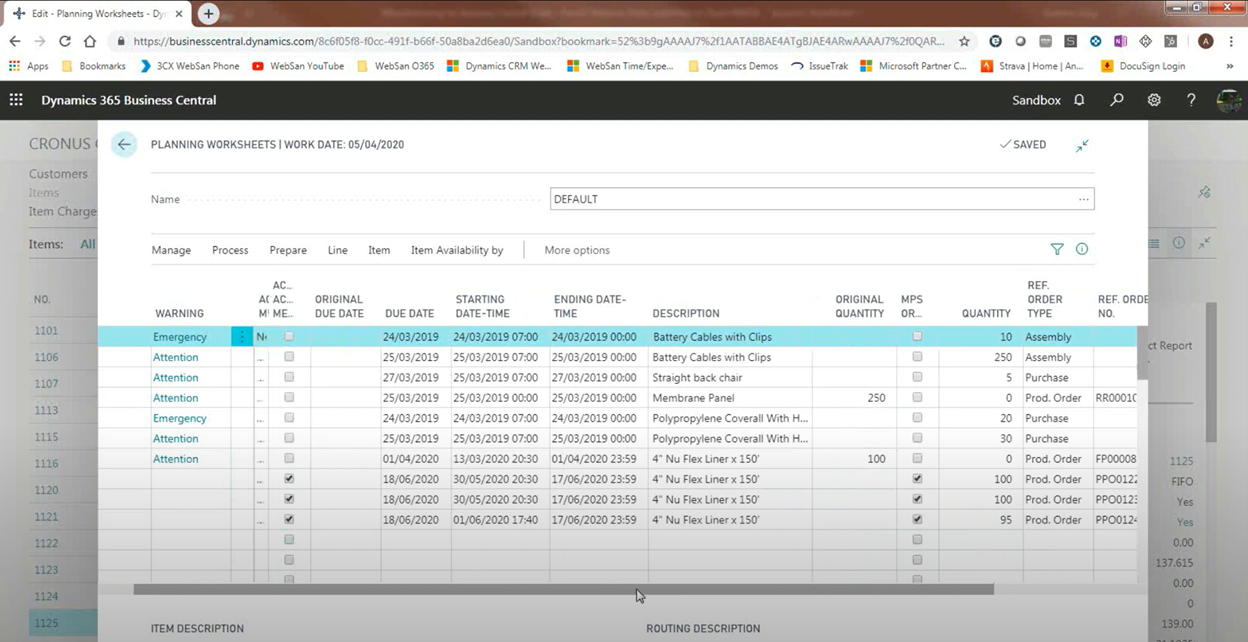Bookmark this page with the star

coord(964,42)
